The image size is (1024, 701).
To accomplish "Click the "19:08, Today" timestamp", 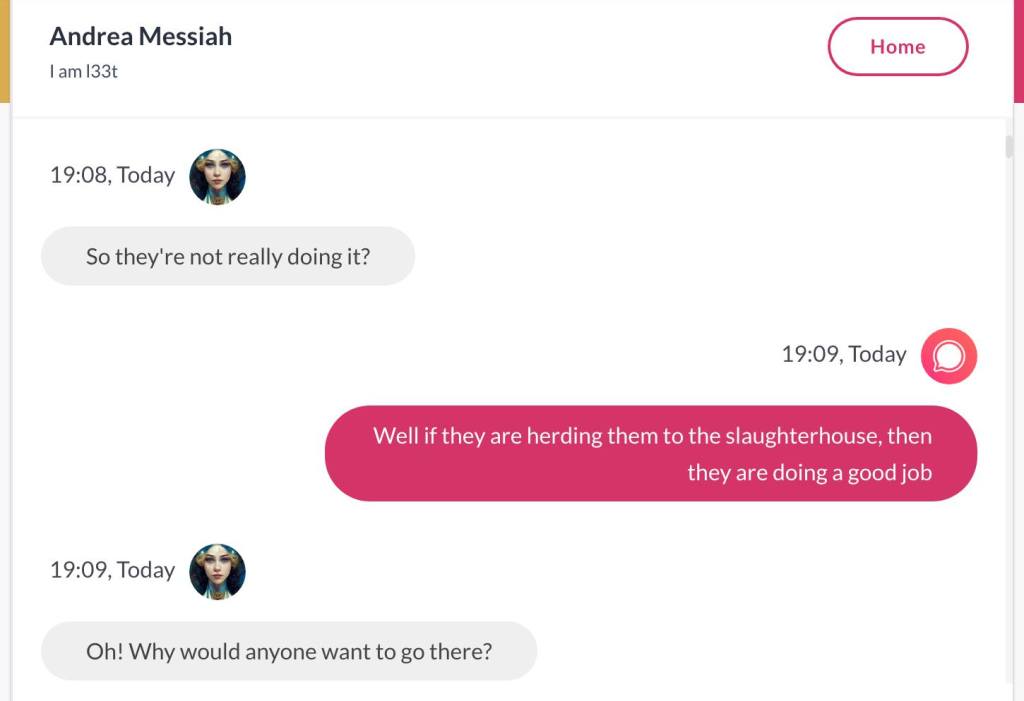I will click(x=113, y=176).
